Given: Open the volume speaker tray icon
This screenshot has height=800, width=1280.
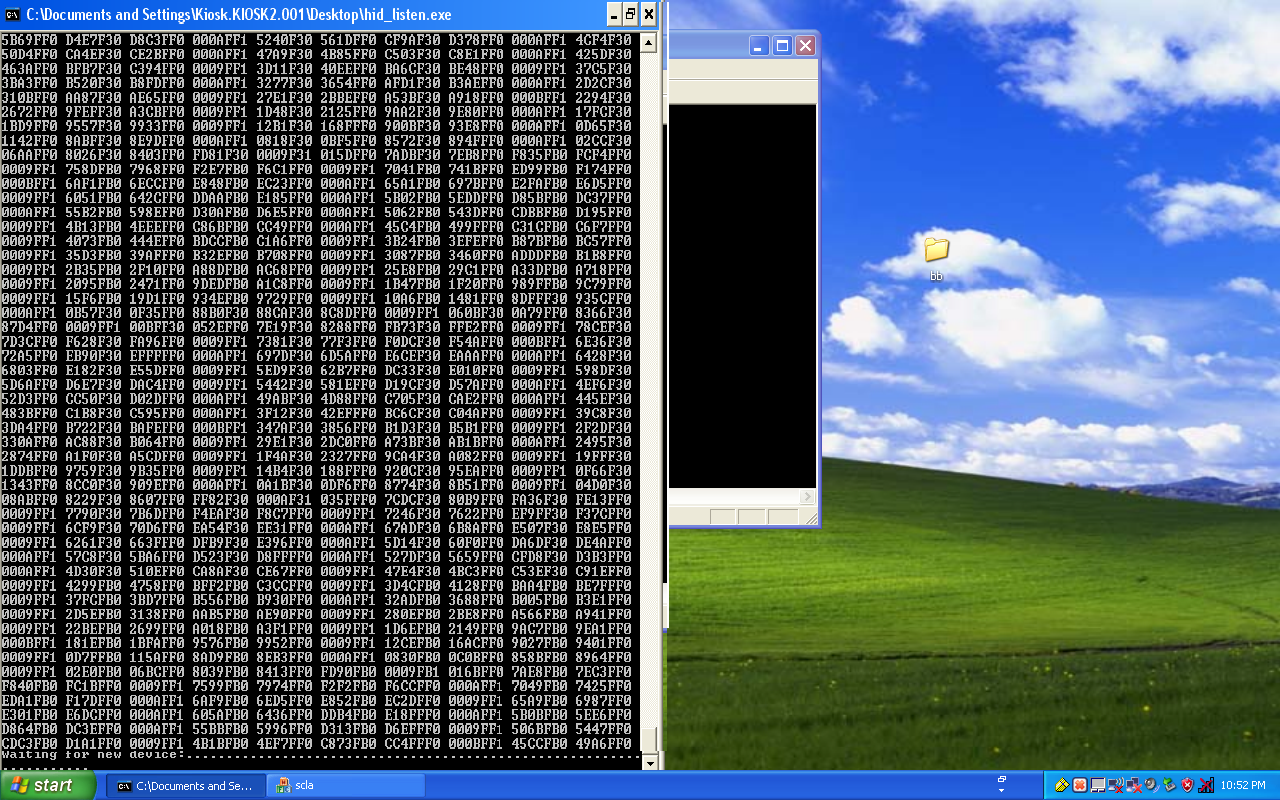Looking at the screenshot, I should (1151, 785).
